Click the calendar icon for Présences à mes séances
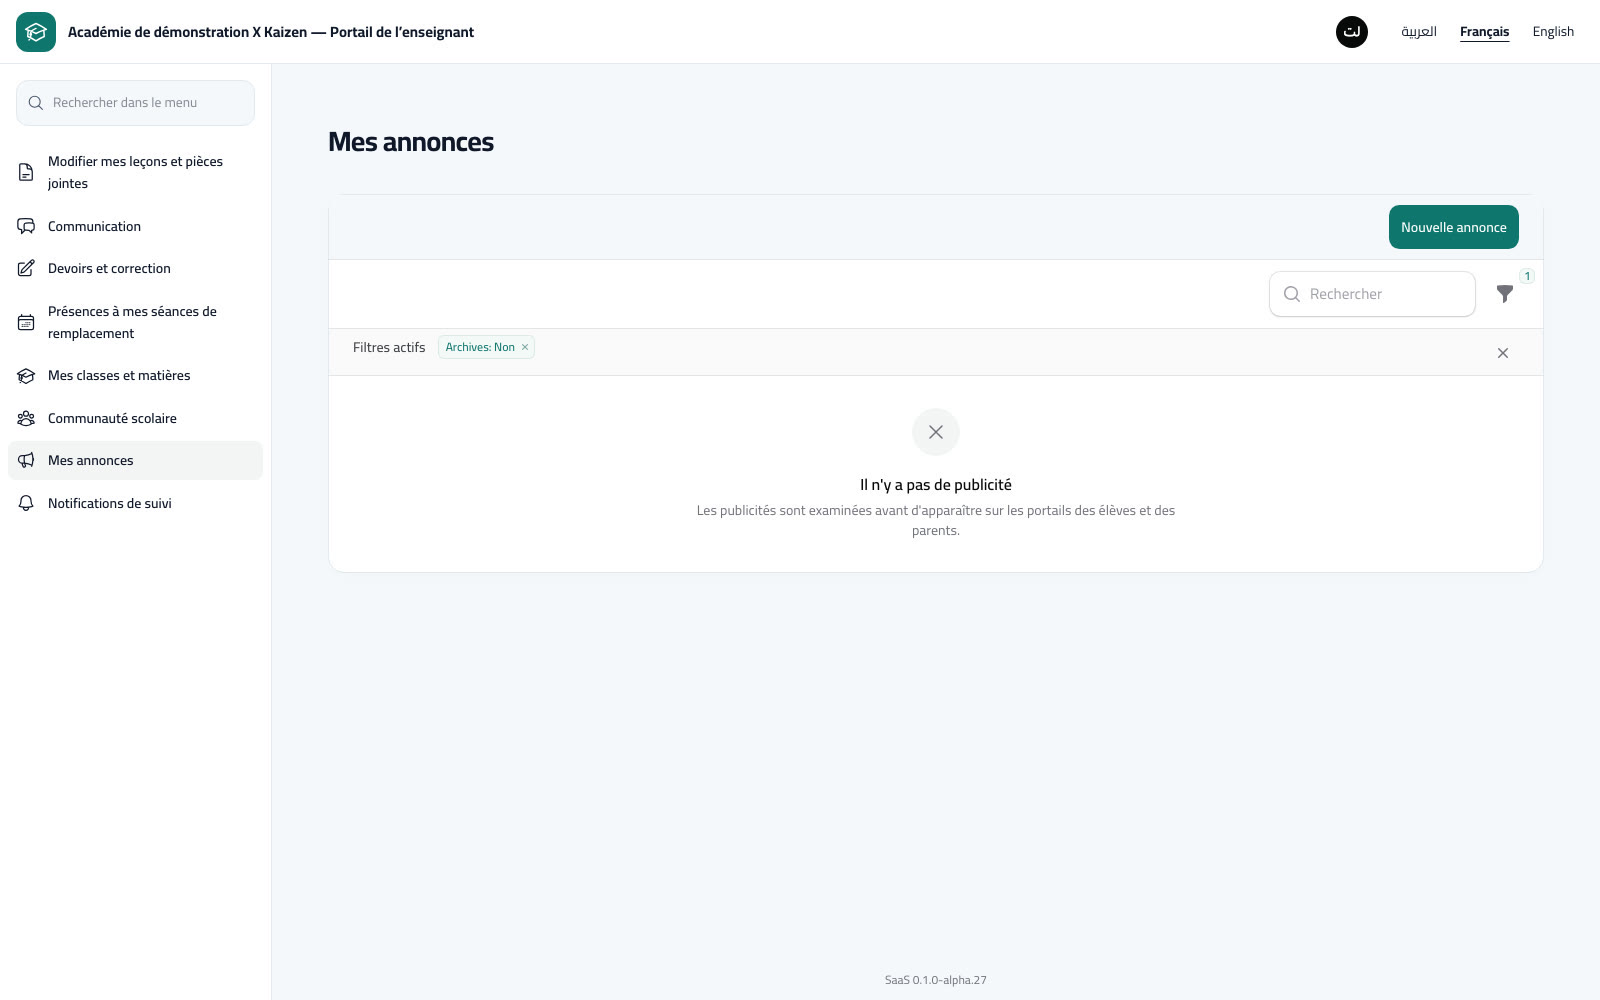 tap(26, 322)
